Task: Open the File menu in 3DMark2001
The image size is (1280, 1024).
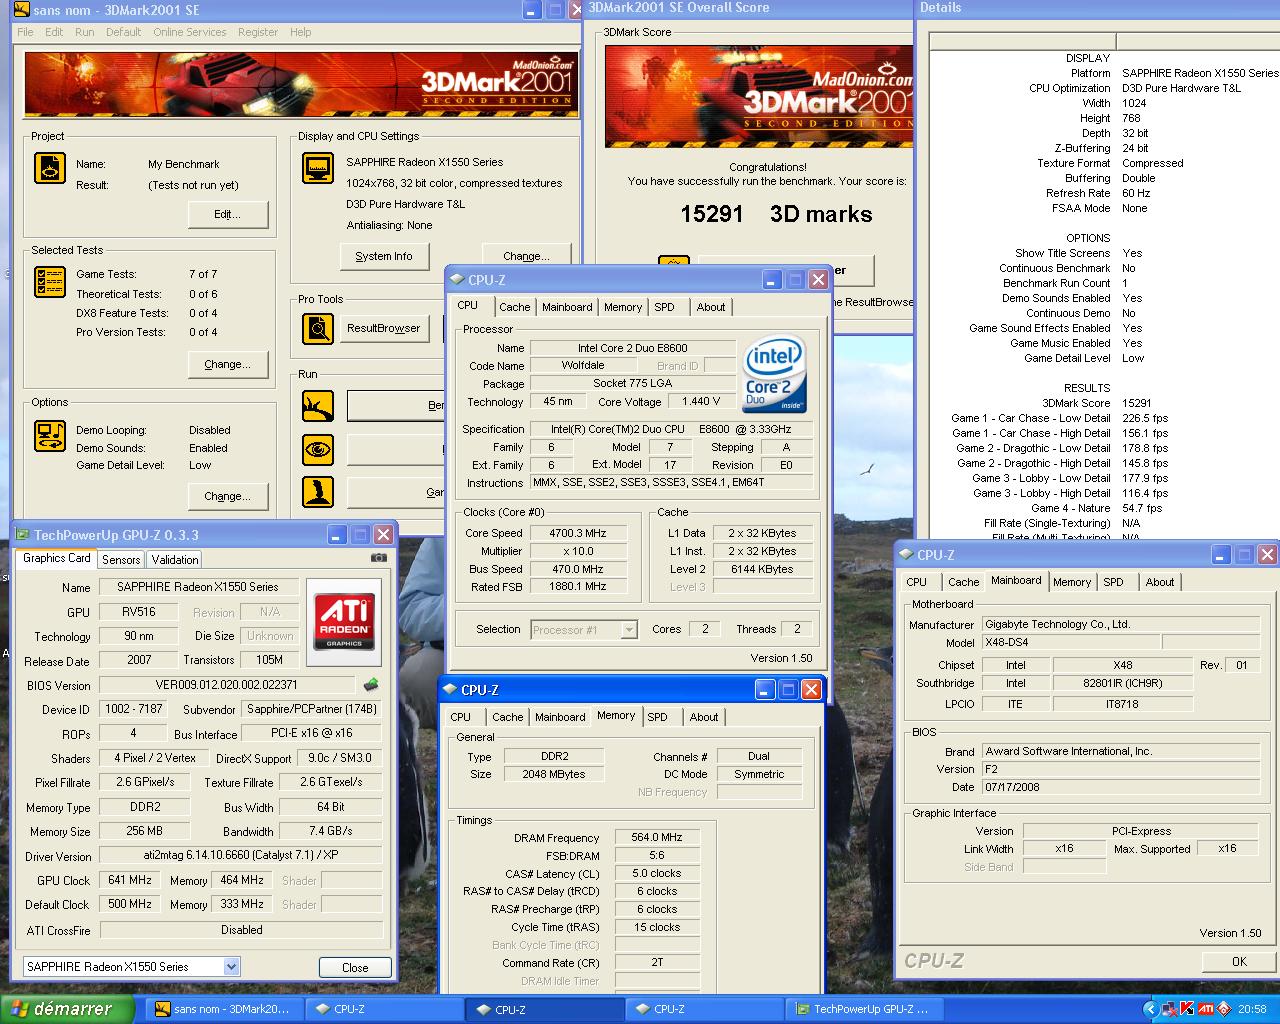Action: click(25, 32)
